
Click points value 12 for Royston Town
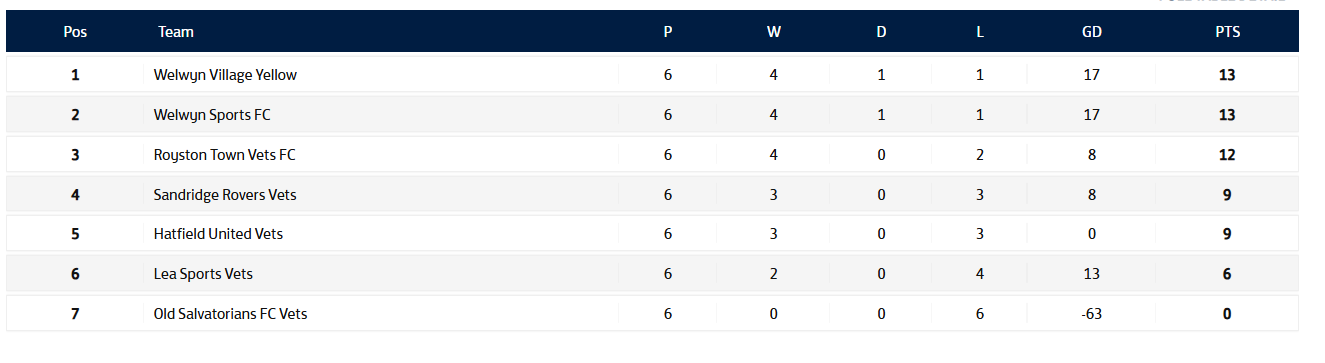click(x=1227, y=155)
